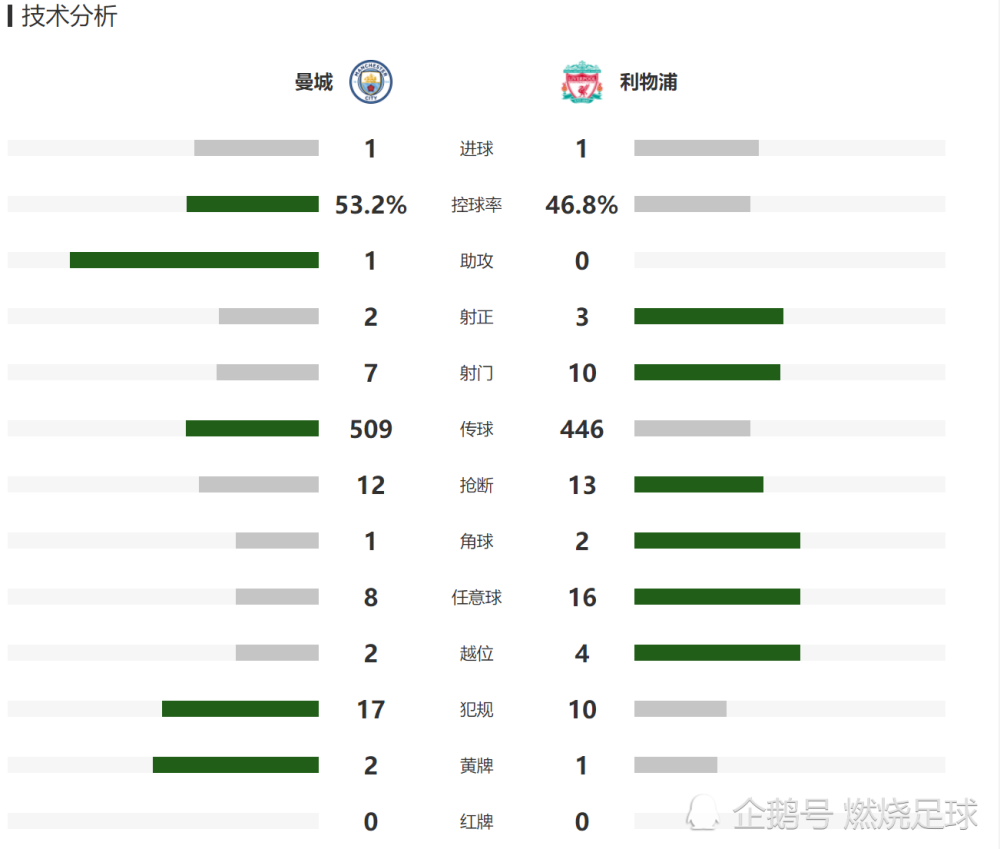The image size is (1000, 849).
Task: Click the 黄牌 stat label
Action: tap(476, 765)
